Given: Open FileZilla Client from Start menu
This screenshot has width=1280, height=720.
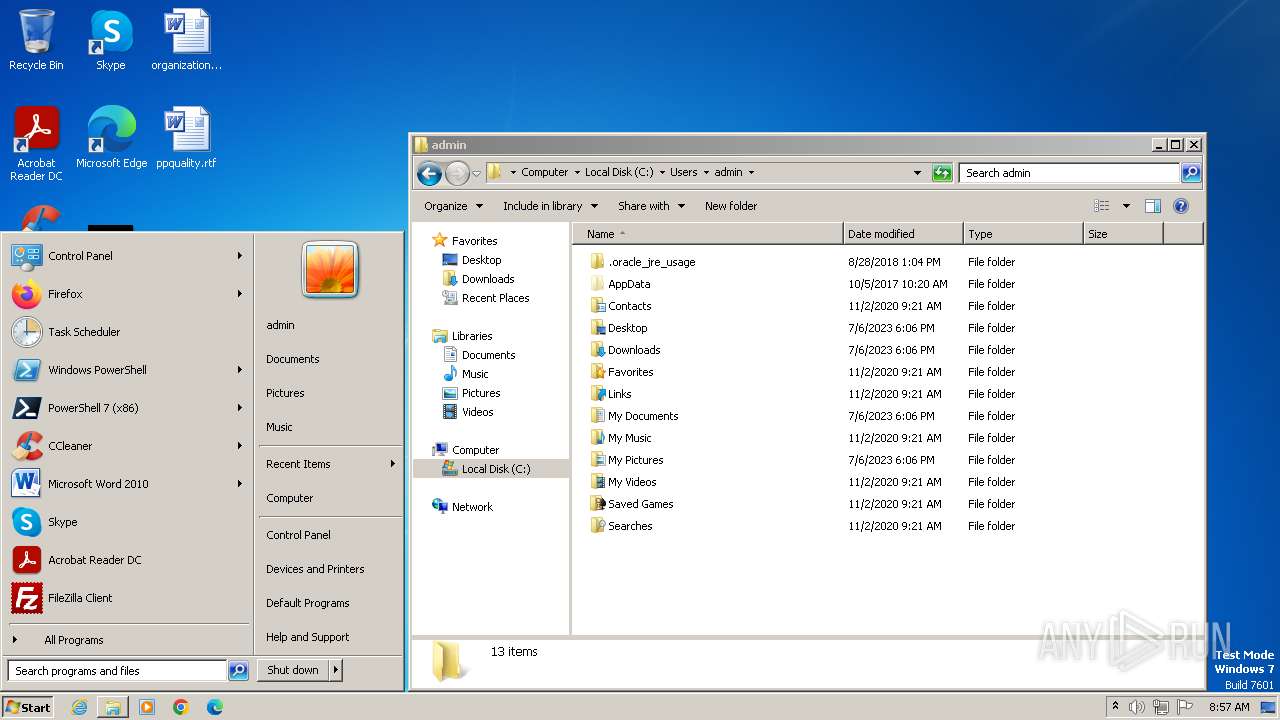Looking at the screenshot, I should click(128, 598).
